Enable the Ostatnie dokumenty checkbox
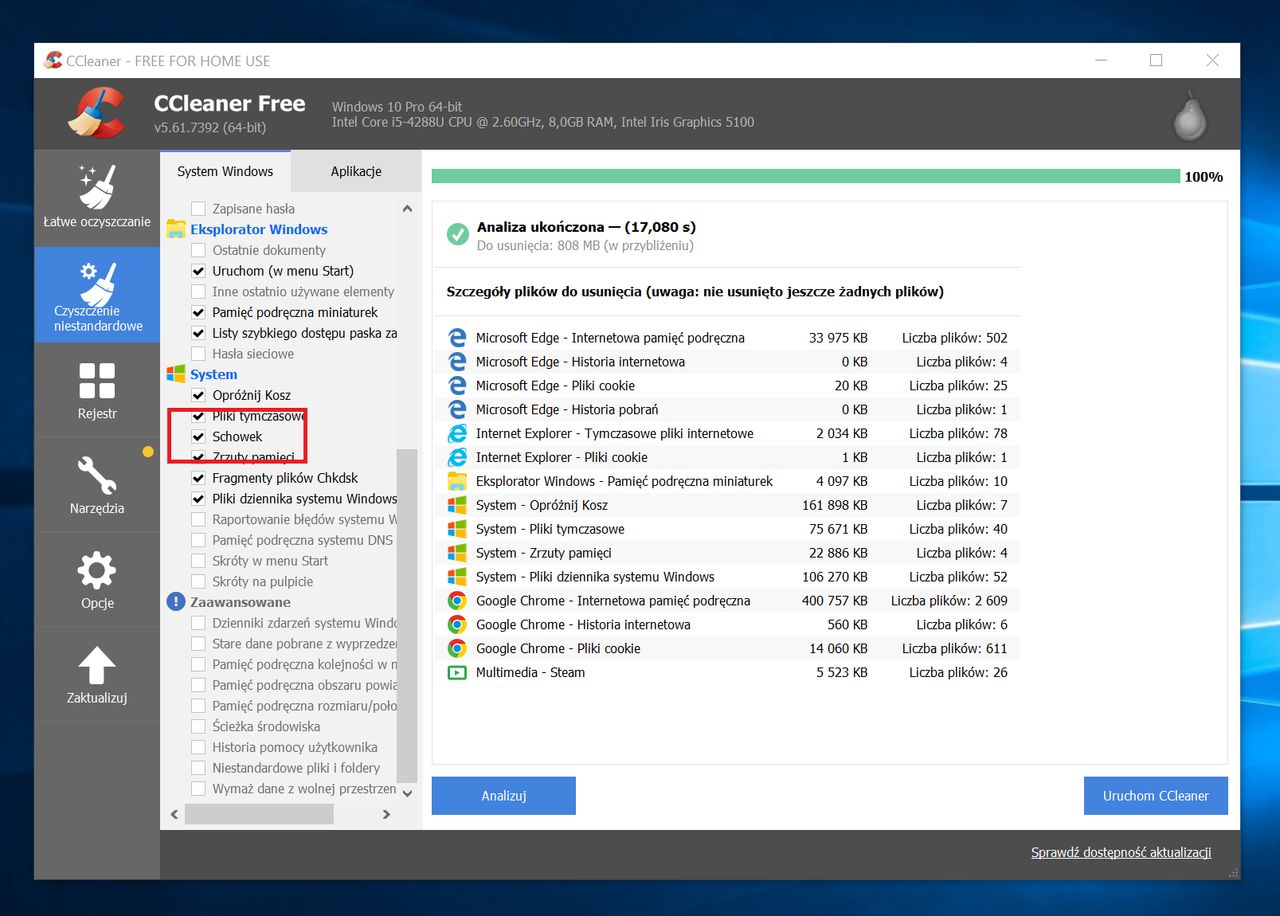The width and height of the screenshot is (1280, 916). 199,250
